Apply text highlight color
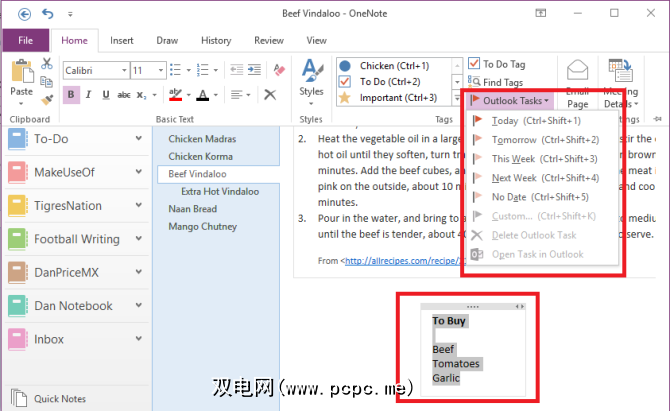The image size is (670, 411). pyautogui.click(x=175, y=95)
